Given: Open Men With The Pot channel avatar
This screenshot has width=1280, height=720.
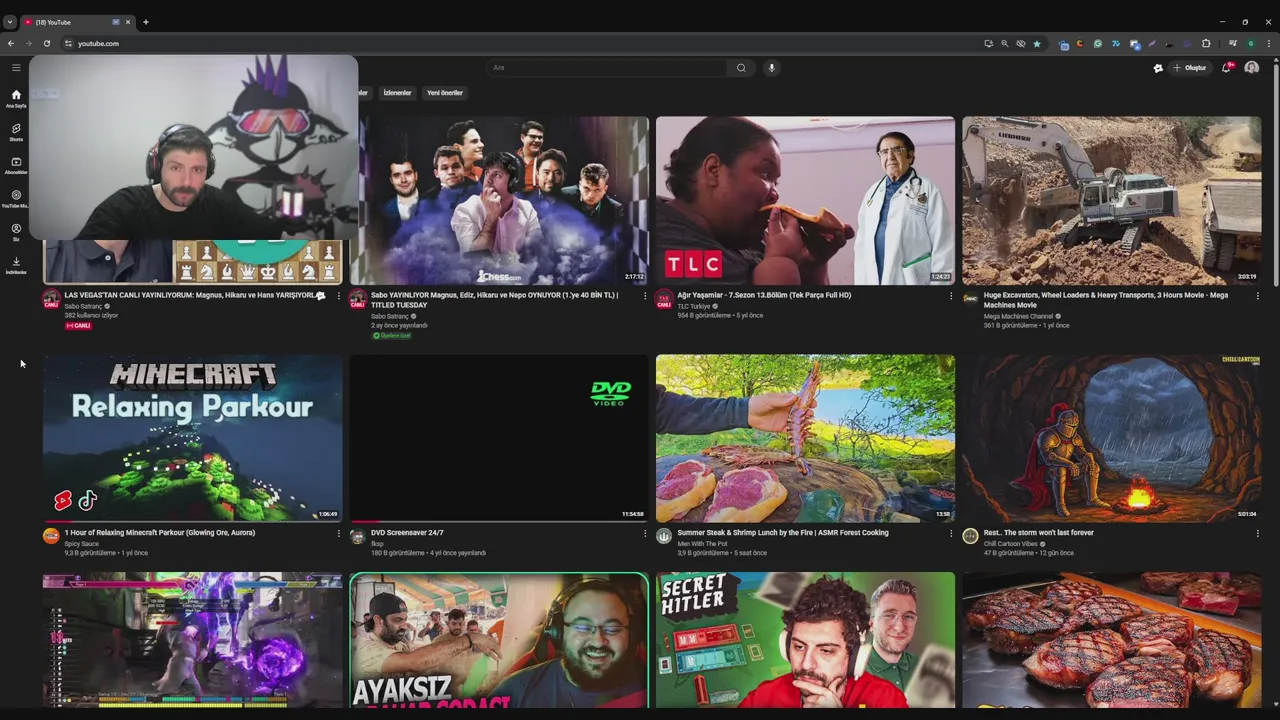Looking at the screenshot, I should (x=664, y=536).
